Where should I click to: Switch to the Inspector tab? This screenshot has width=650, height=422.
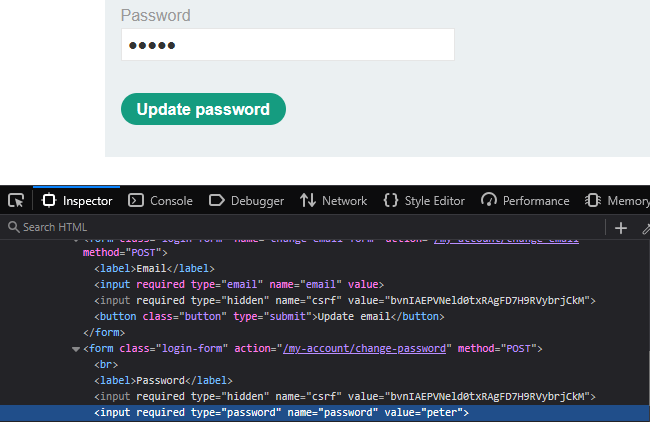click(x=77, y=201)
